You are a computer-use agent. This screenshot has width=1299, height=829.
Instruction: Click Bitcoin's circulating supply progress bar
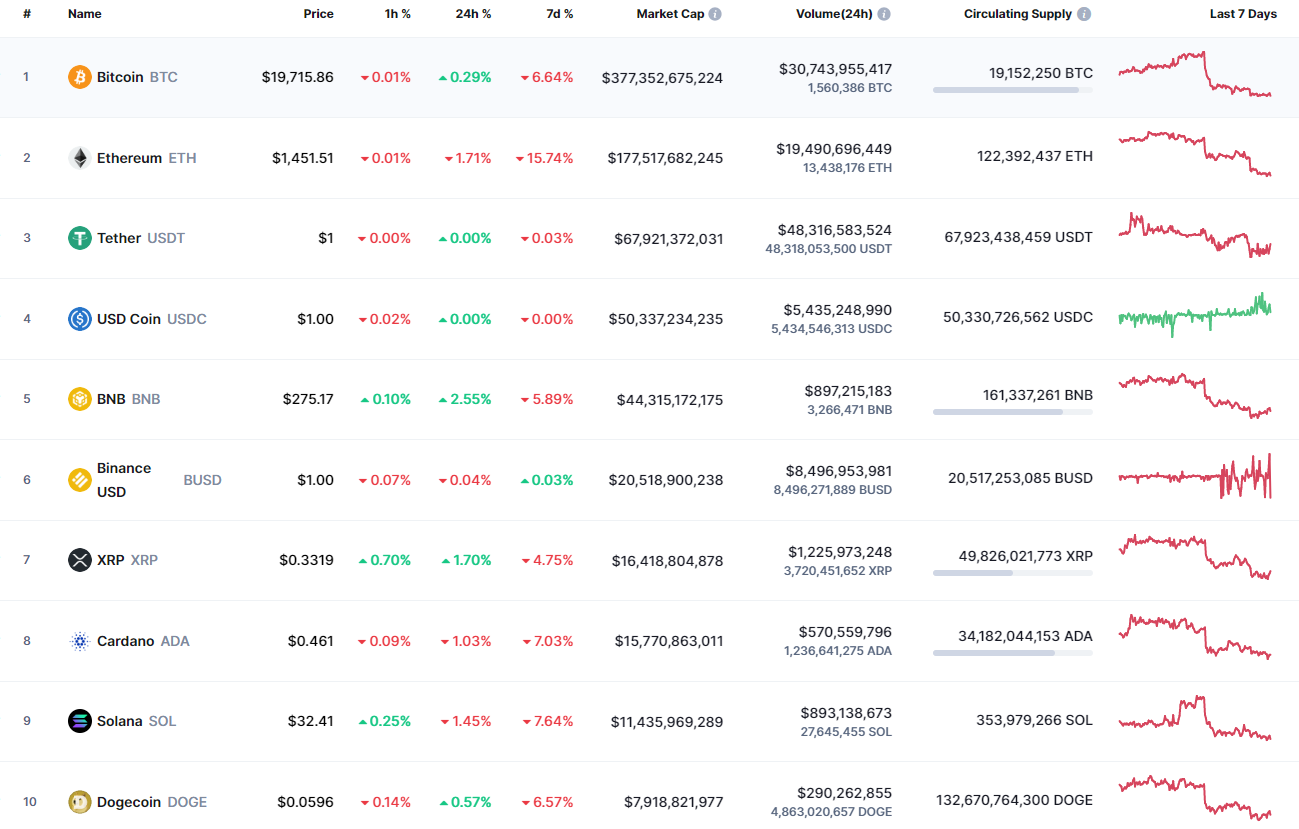(x=1011, y=90)
